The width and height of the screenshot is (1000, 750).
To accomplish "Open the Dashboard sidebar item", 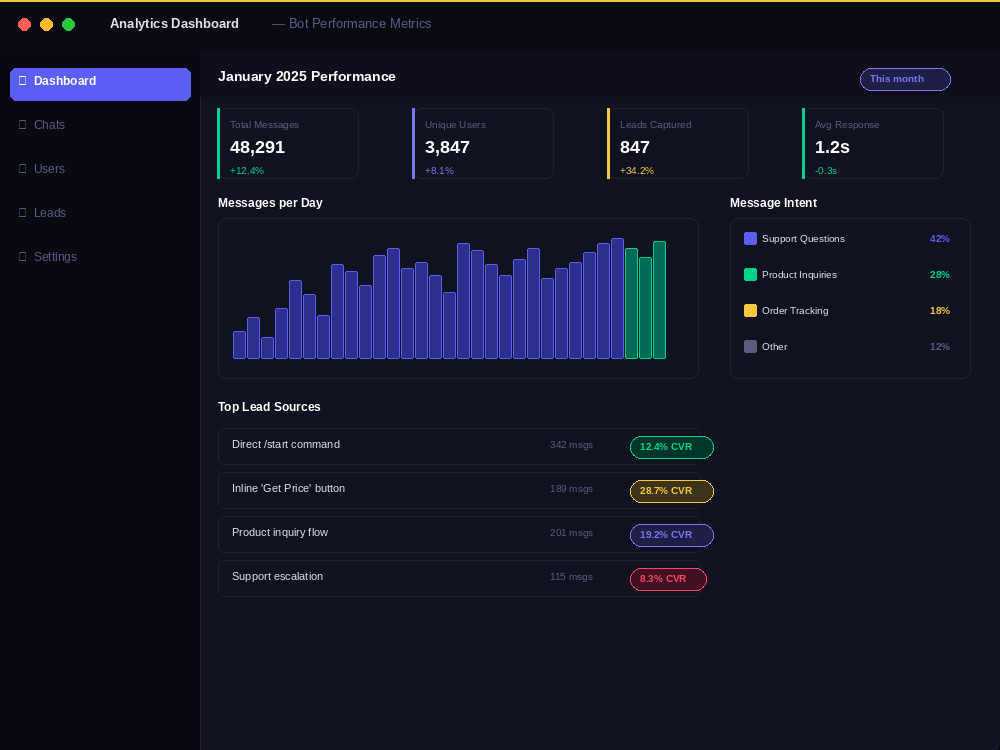I will tap(100, 84).
